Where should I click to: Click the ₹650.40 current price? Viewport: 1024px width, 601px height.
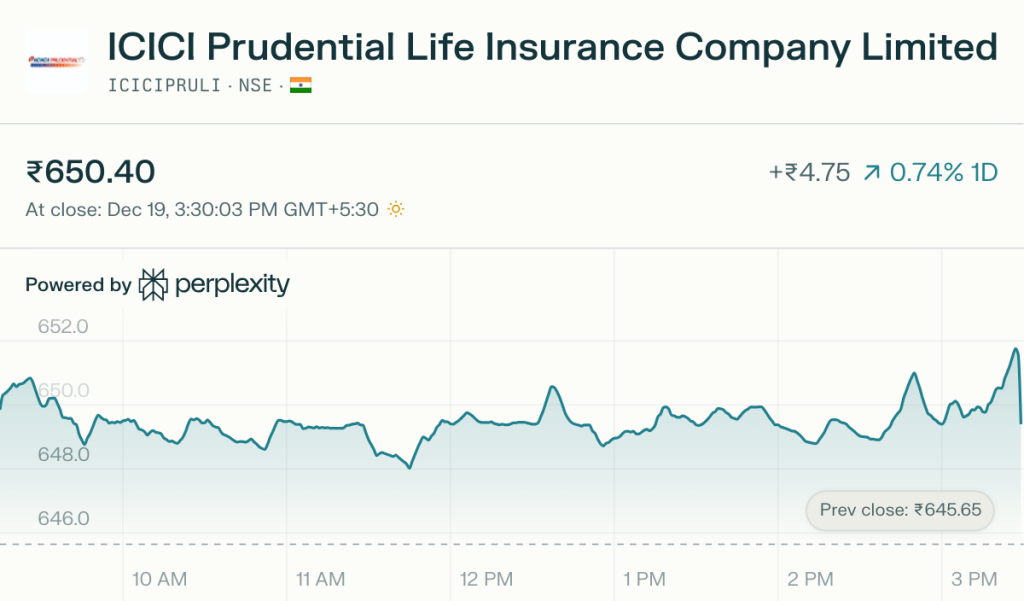(x=91, y=172)
